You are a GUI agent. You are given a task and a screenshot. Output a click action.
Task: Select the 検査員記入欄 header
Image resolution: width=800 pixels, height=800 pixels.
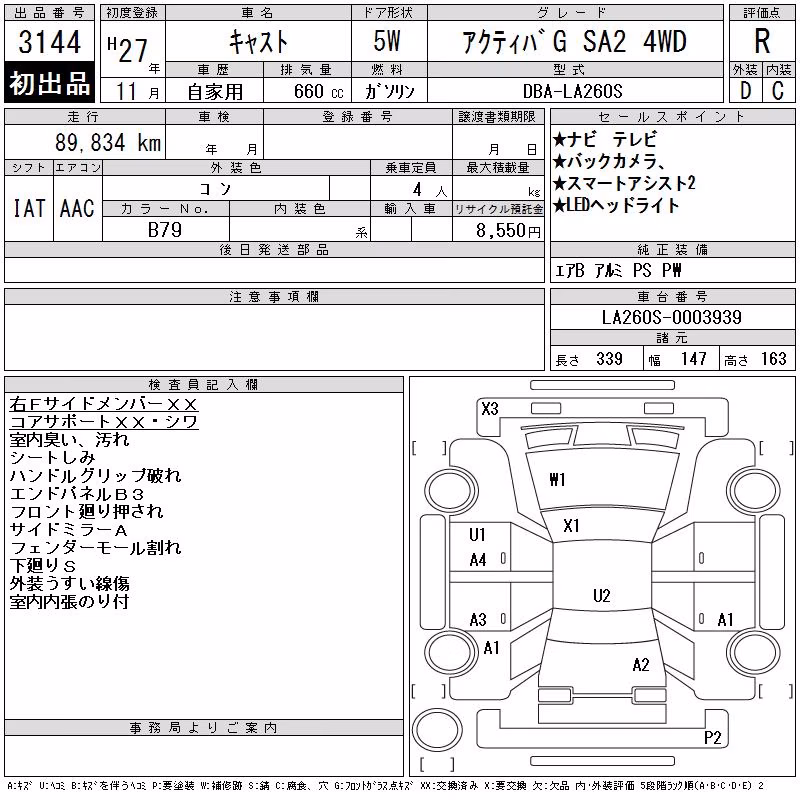click(x=204, y=385)
